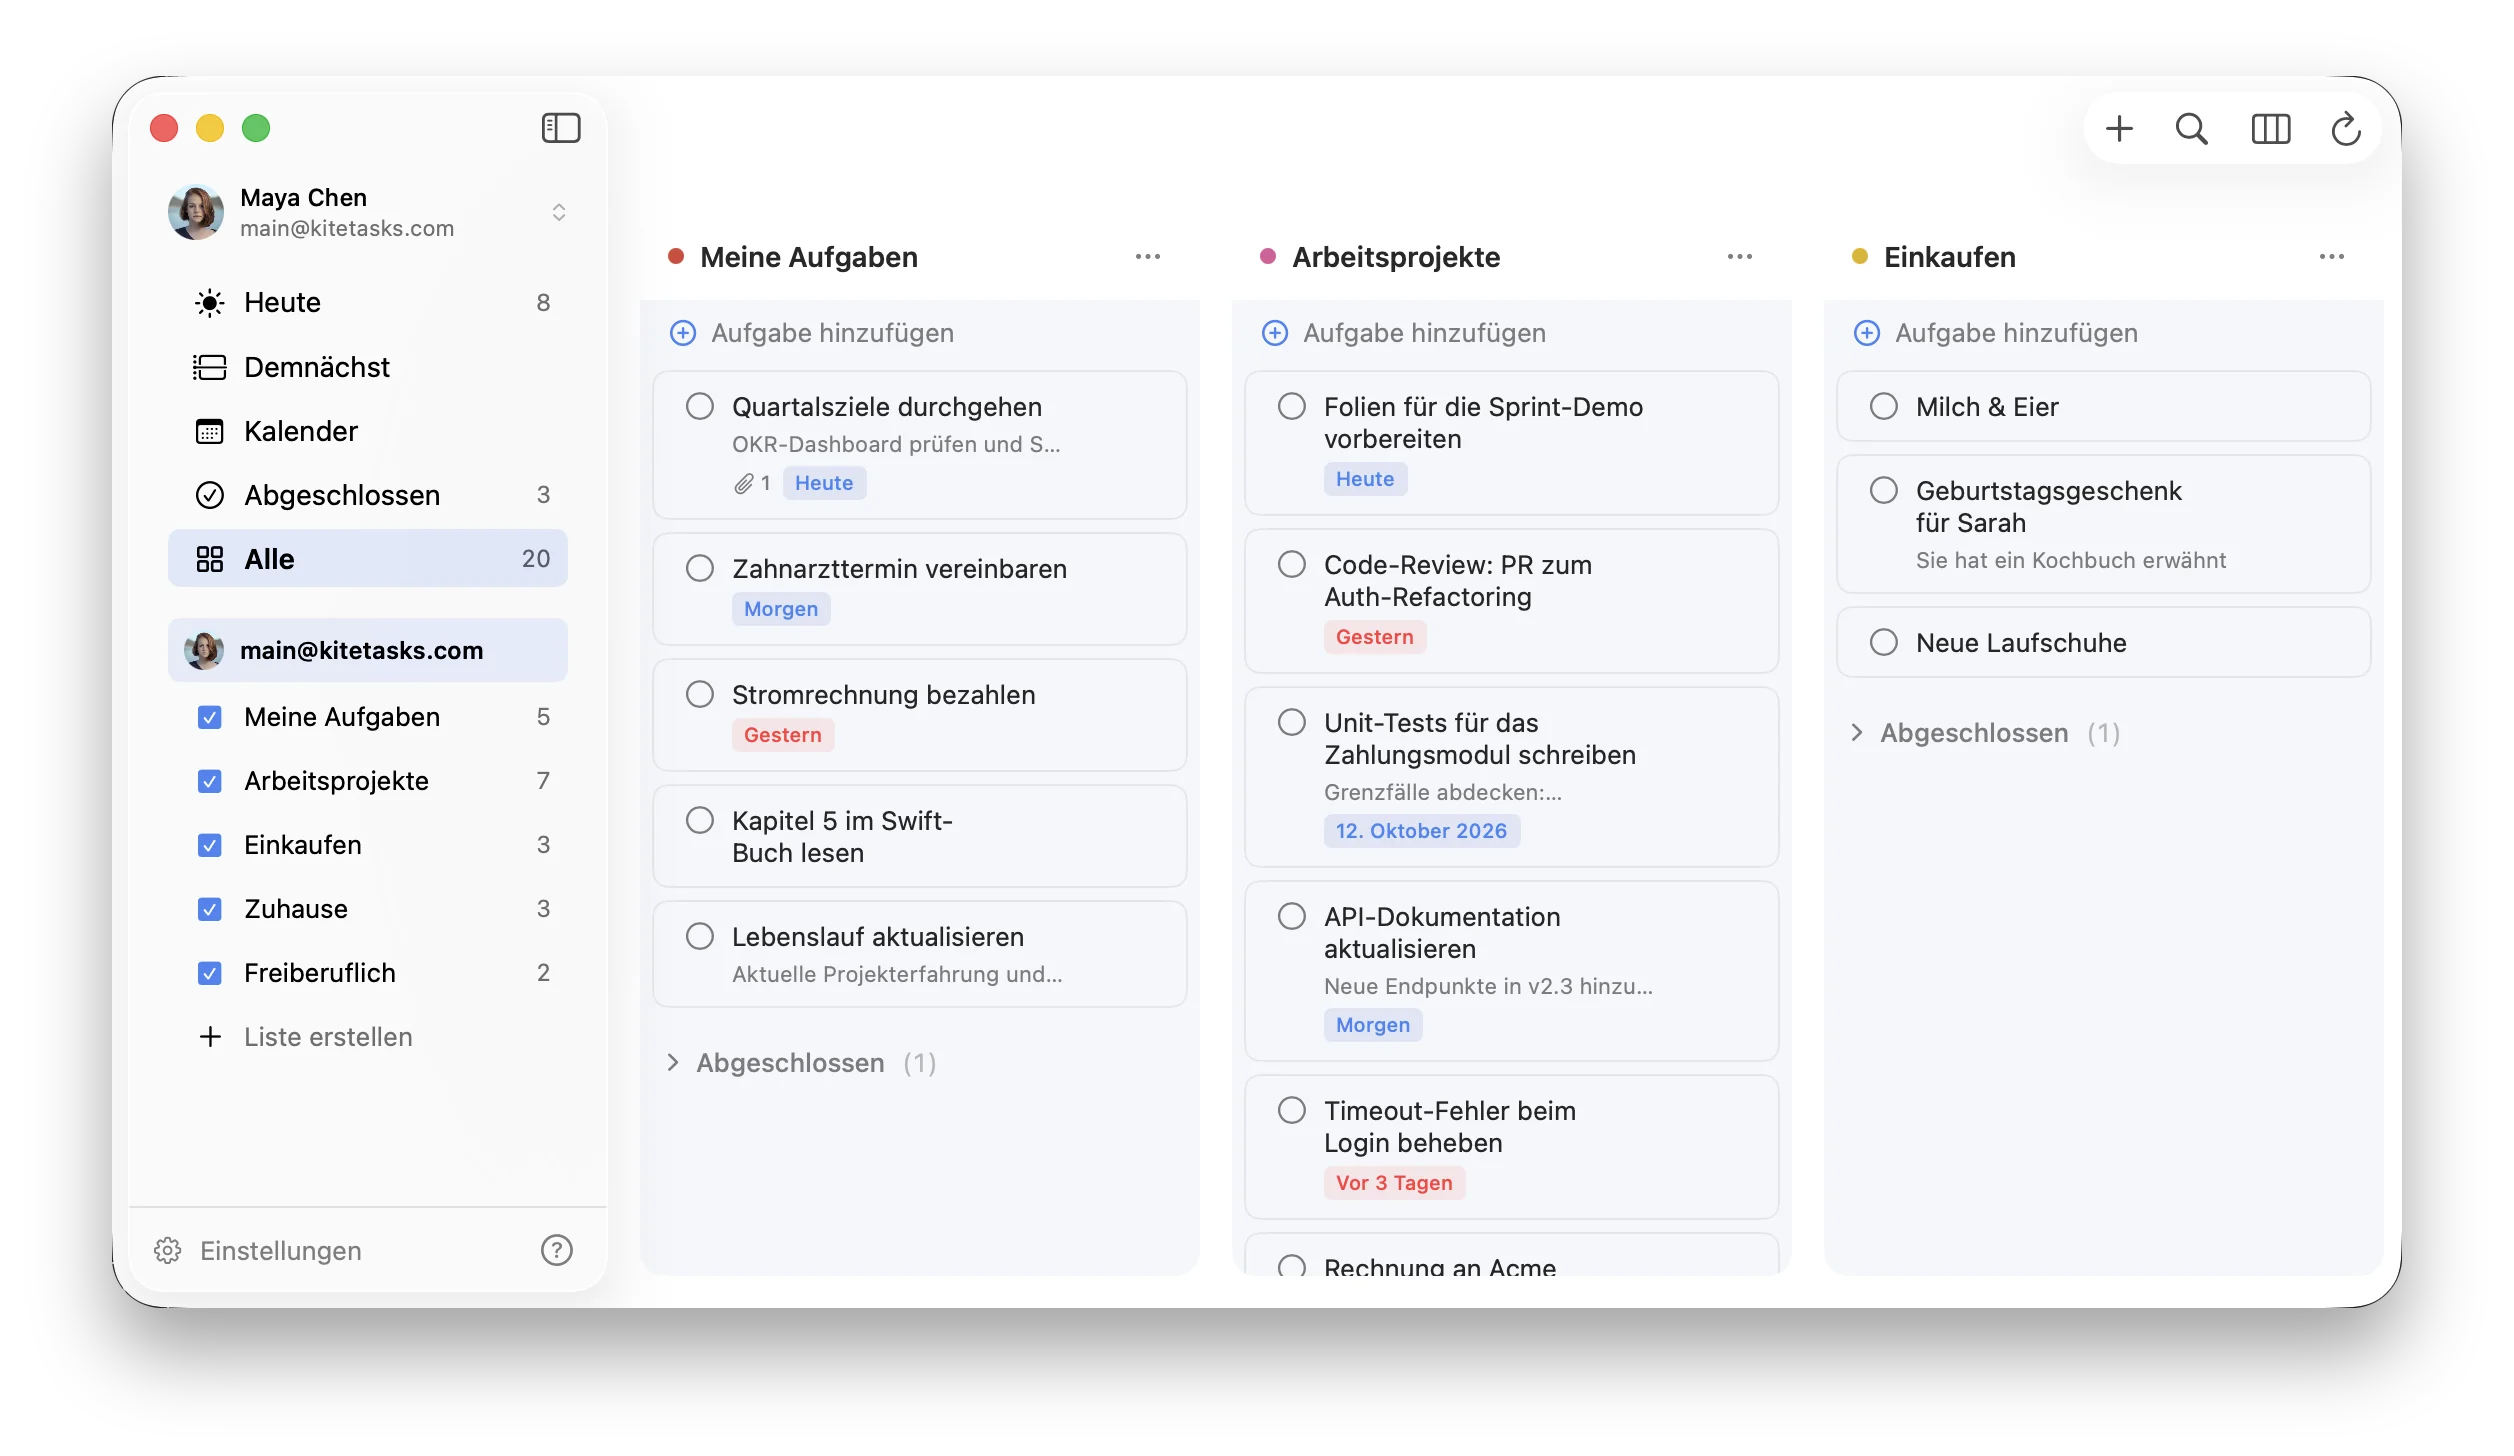Click the Einstellungen gear icon
Screen dimensions: 2514x1456
pyautogui.click(x=168, y=1250)
